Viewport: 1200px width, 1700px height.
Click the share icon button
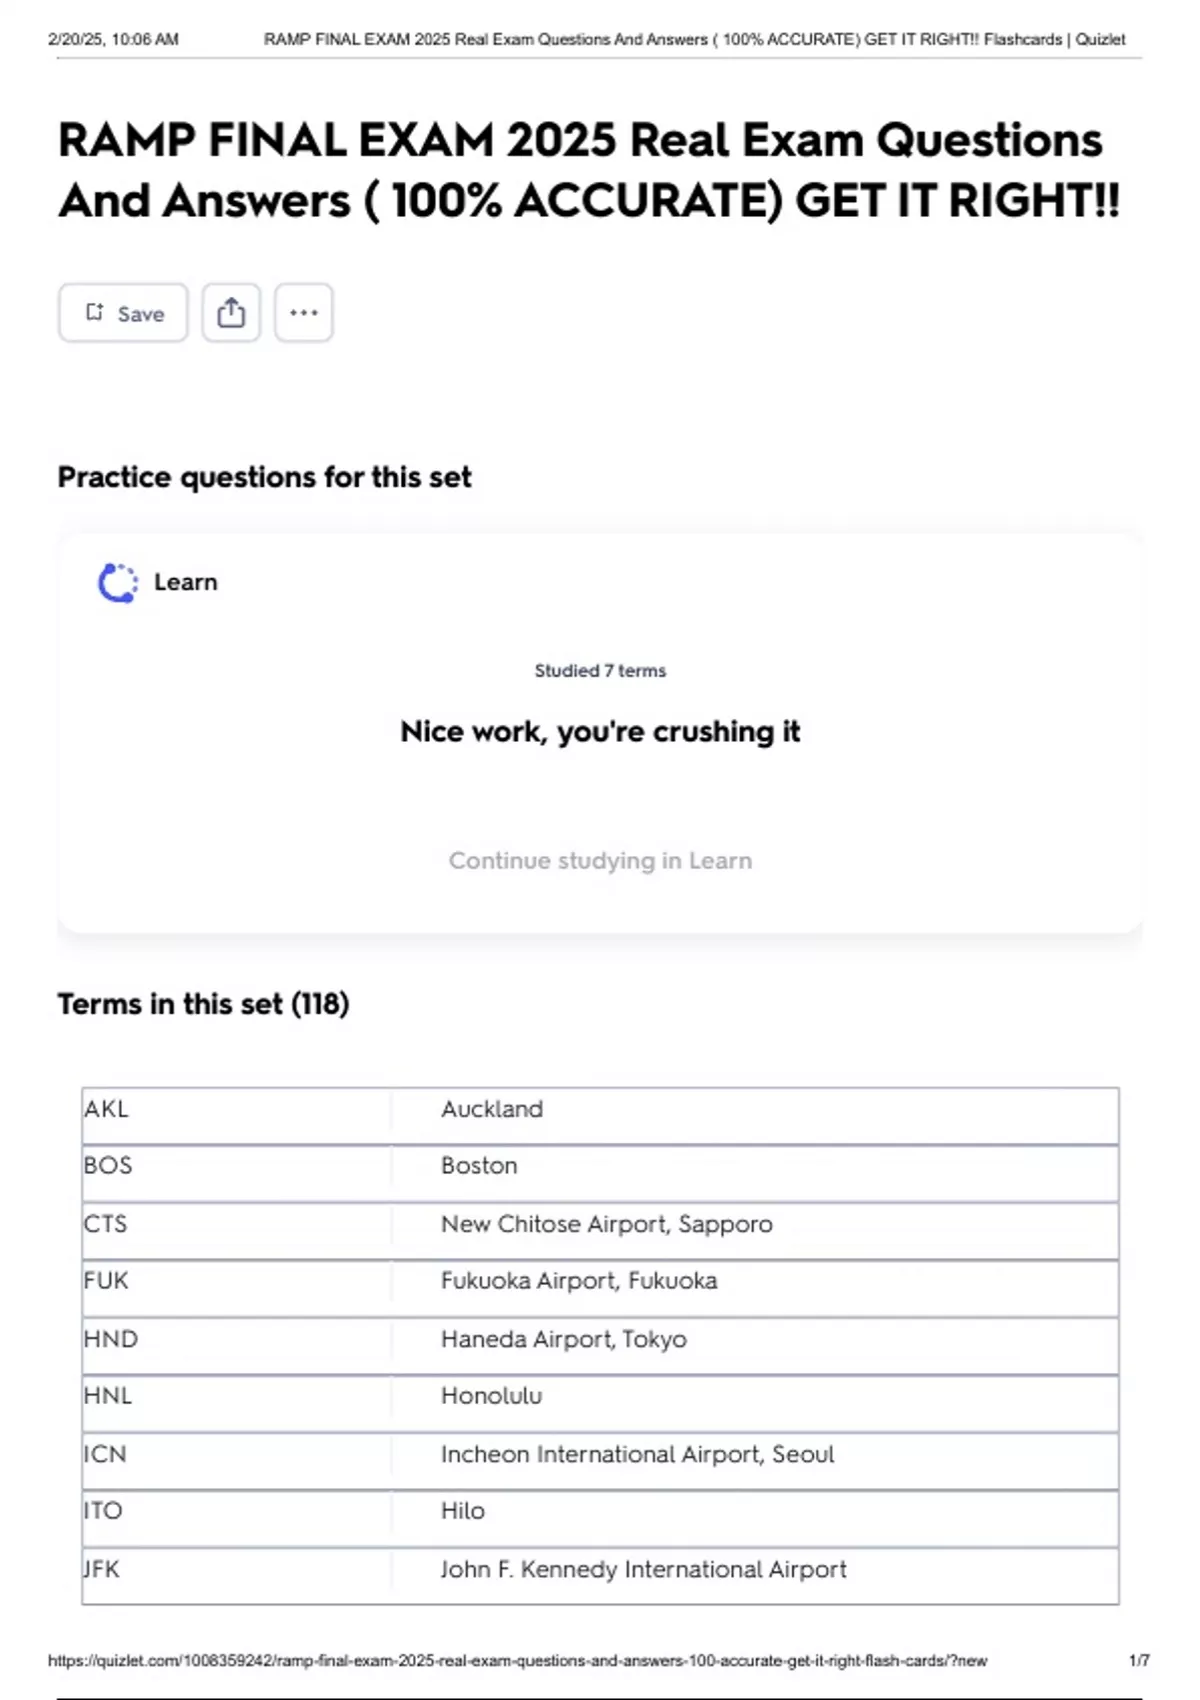click(x=231, y=313)
